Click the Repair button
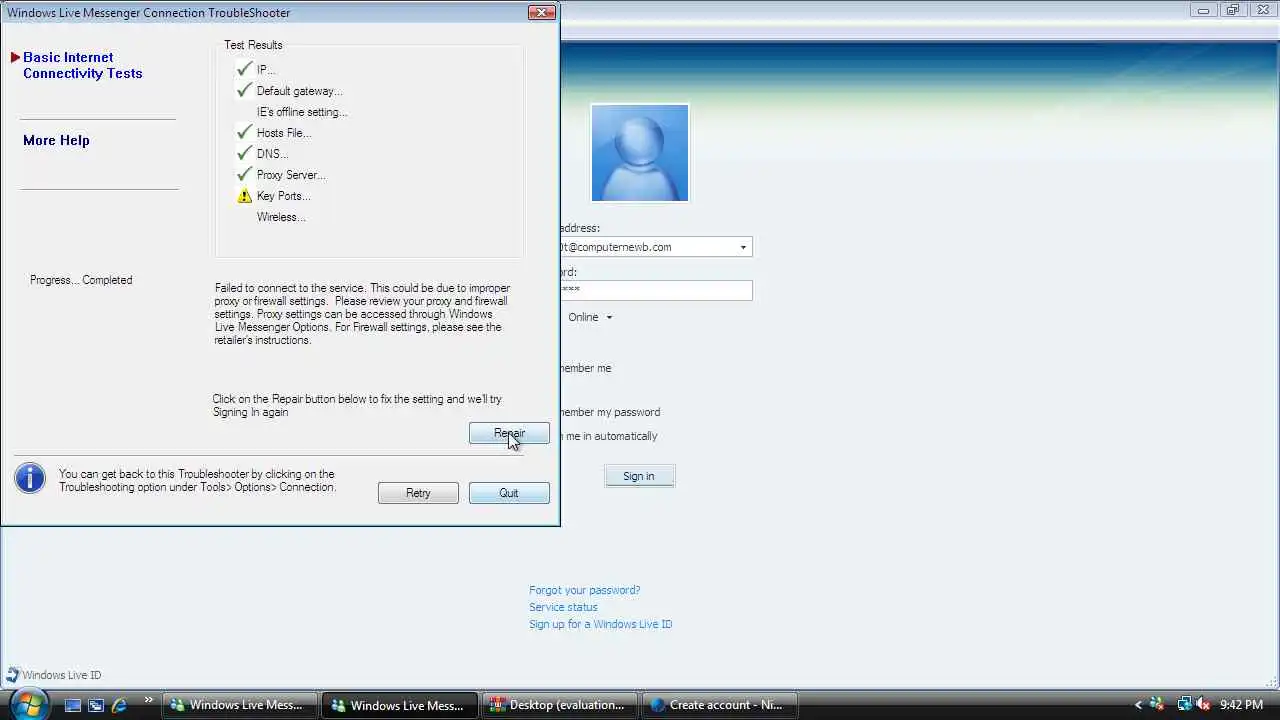1280x720 pixels. pos(509,433)
